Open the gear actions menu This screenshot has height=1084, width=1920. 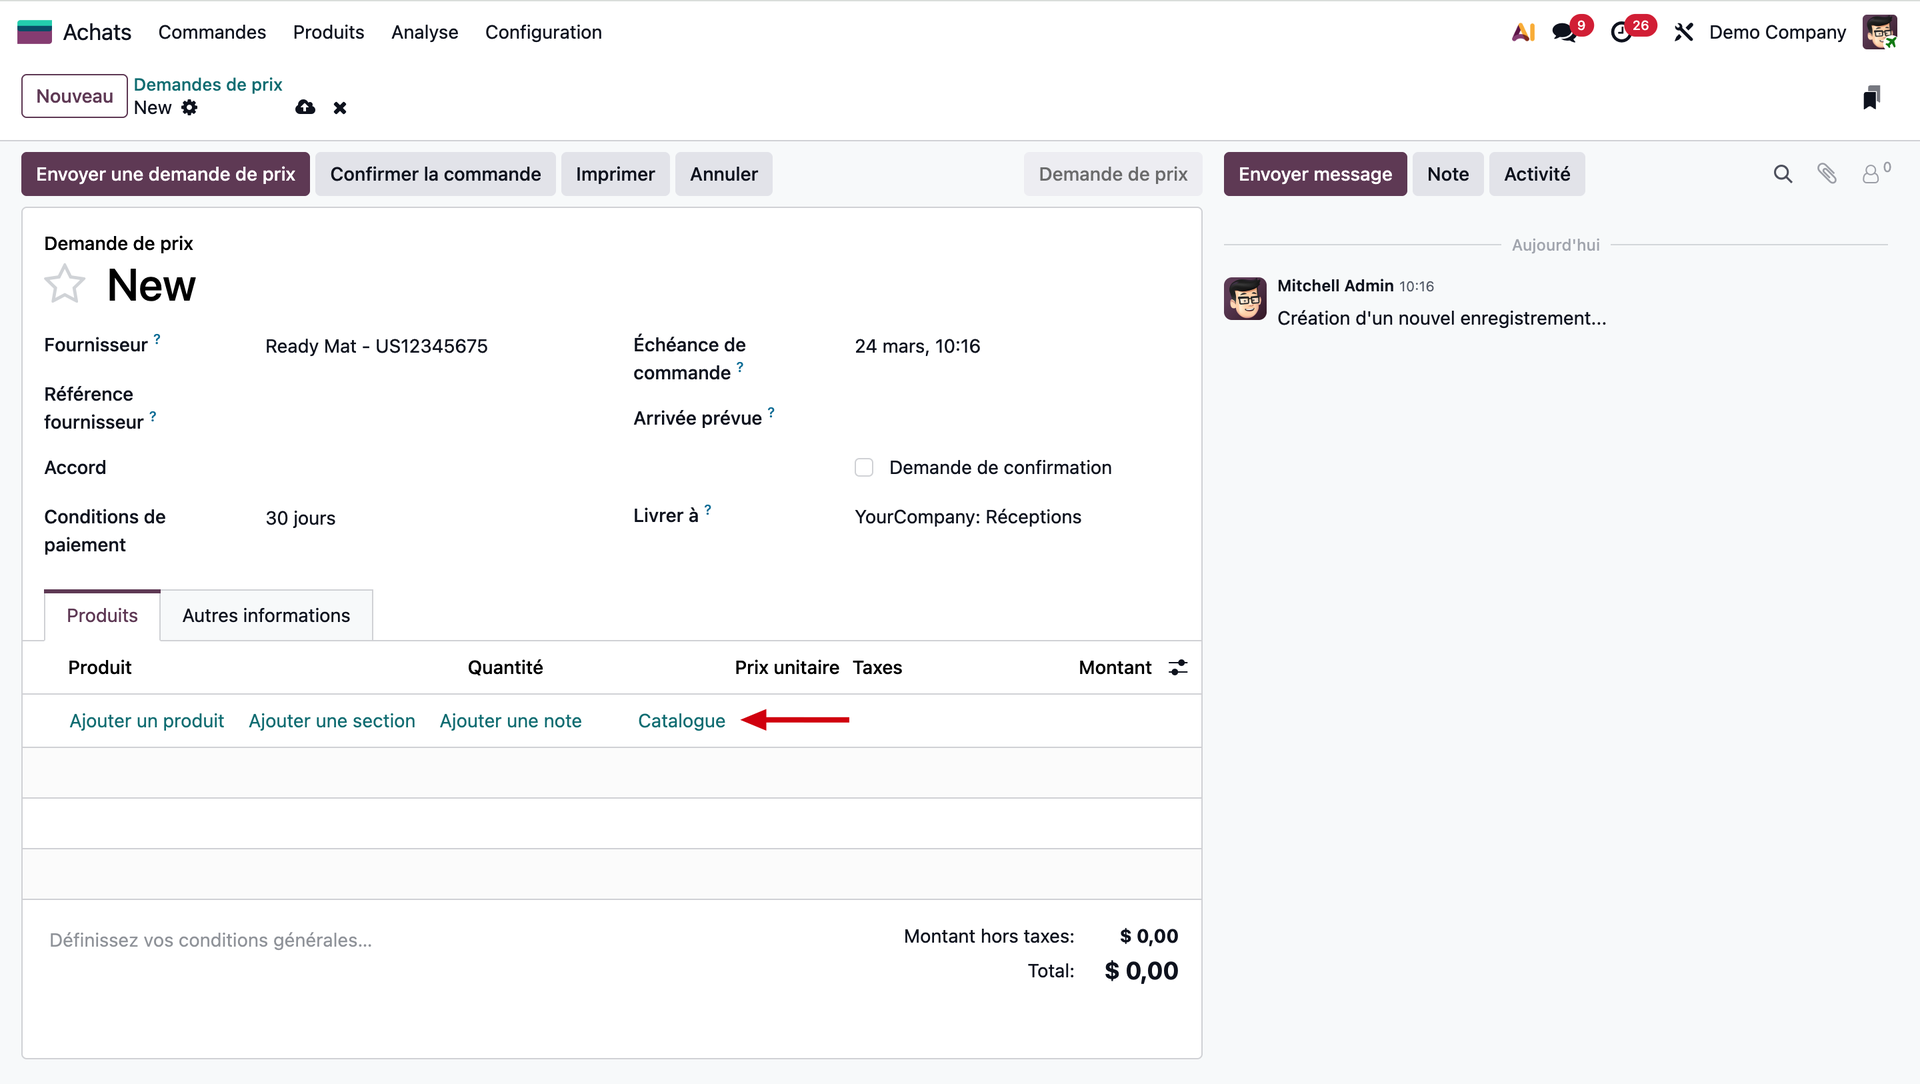190,108
